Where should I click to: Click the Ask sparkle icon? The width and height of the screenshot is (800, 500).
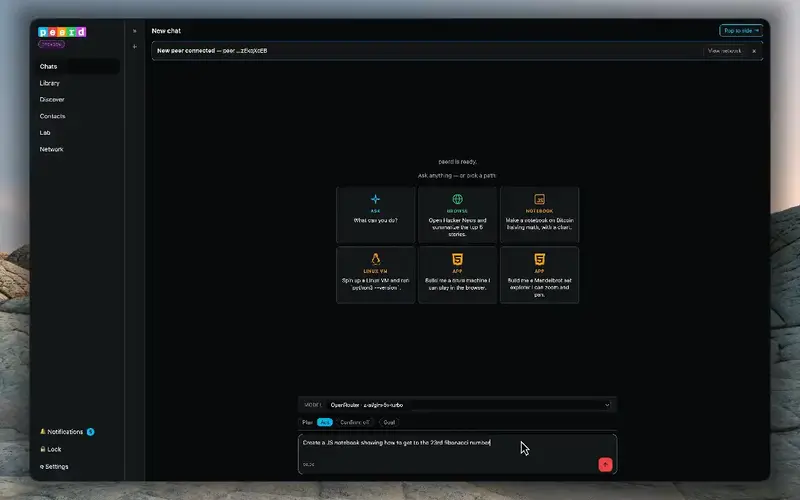(x=376, y=199)
